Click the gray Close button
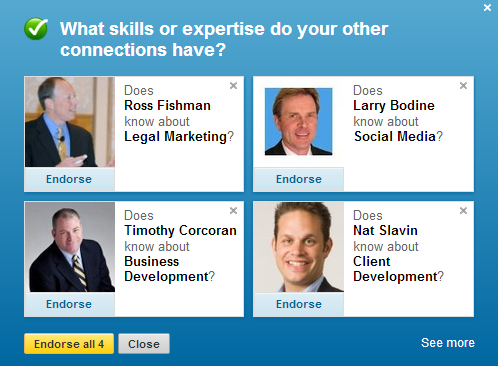 tap(144, 344)
